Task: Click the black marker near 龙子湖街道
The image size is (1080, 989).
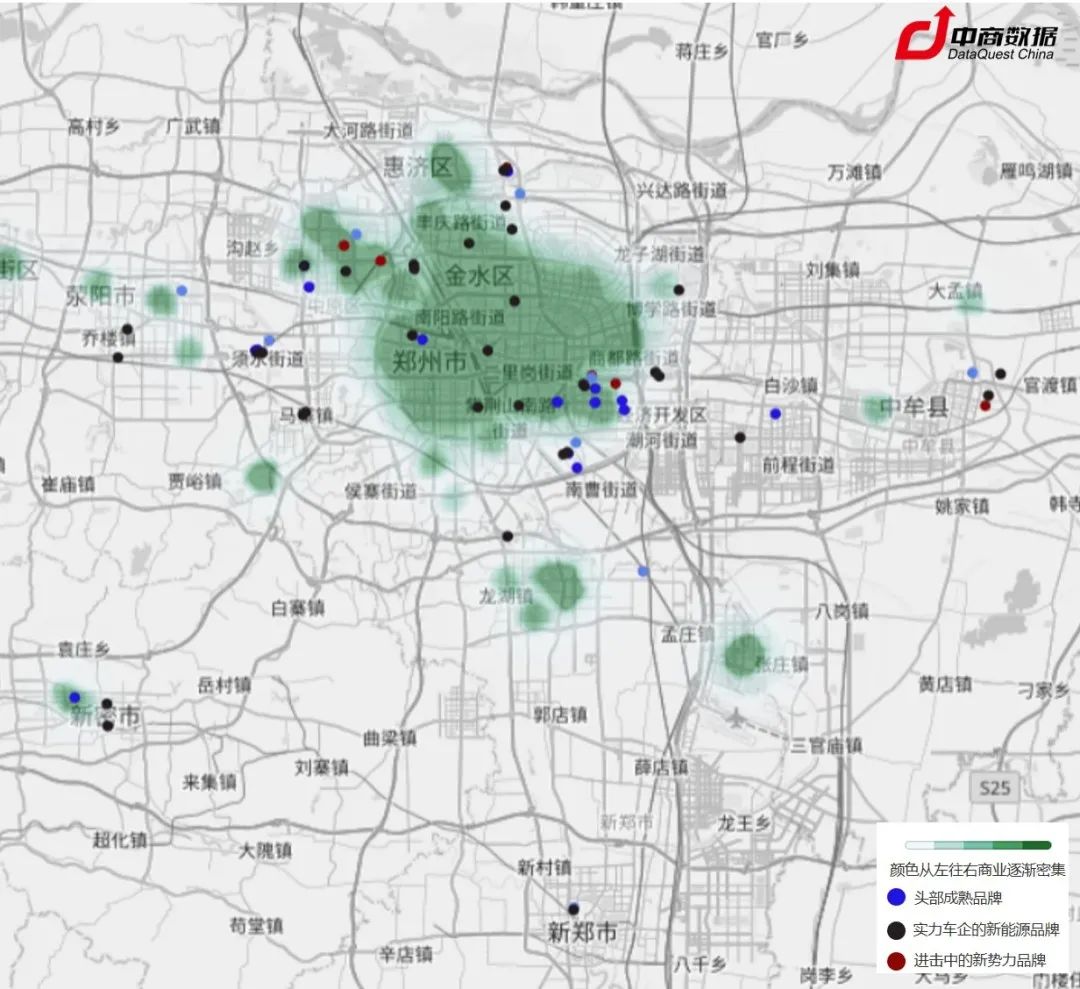Action: (679, 290)
